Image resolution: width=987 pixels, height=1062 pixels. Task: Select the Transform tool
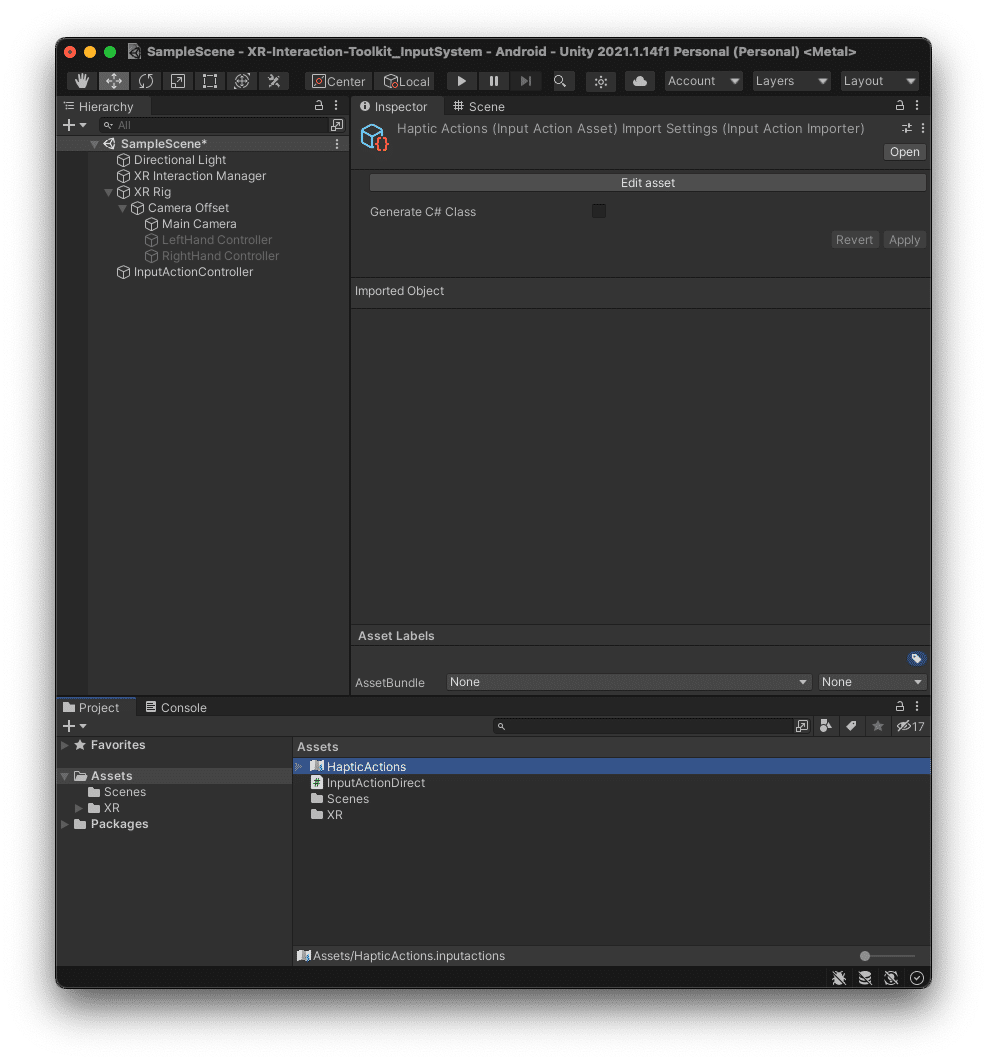[x=242, y=81]
